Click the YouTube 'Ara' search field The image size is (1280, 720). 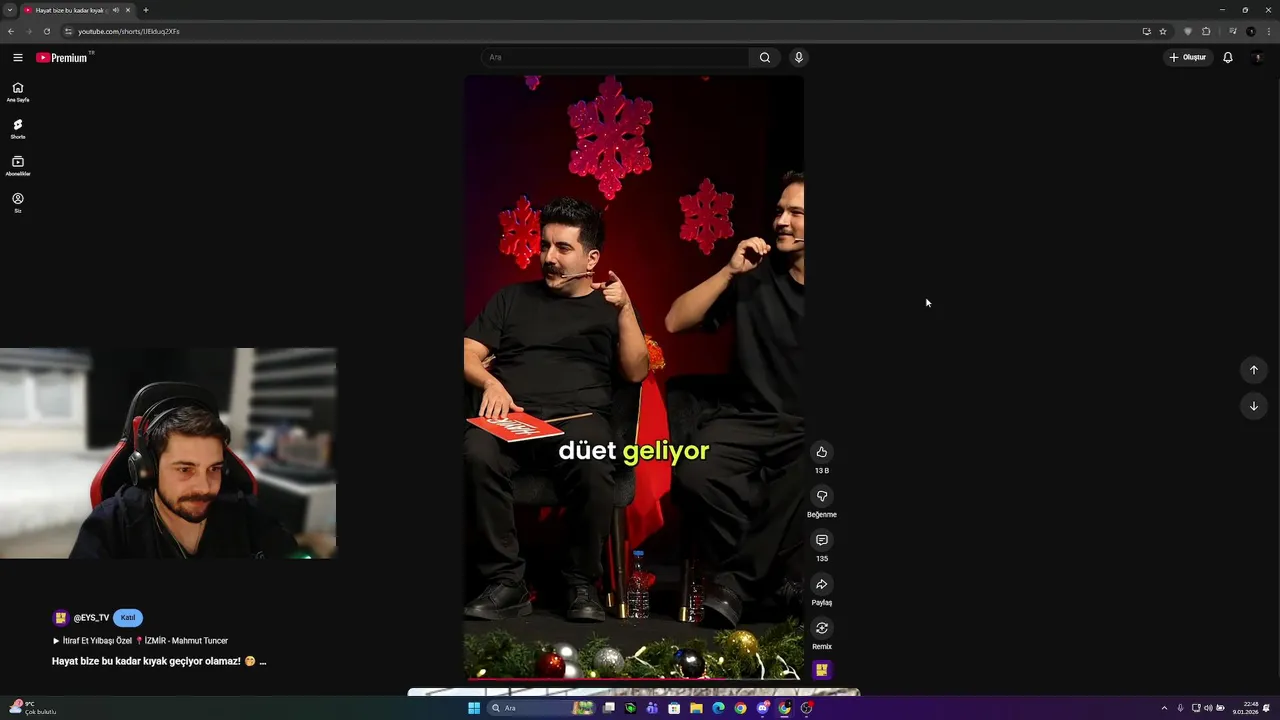pos(615,57)
